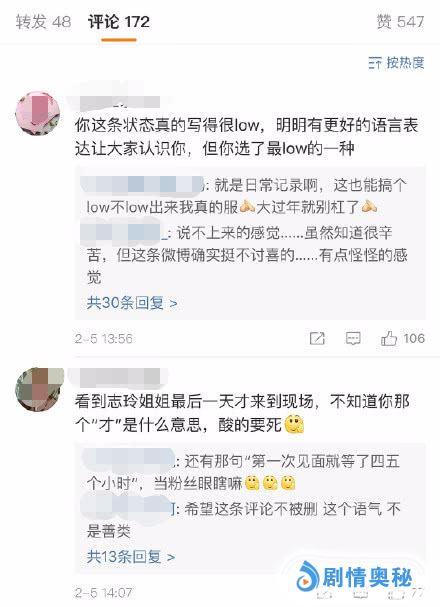Click the sort icon beside 按热度
The height and width of the screenshot is (607, 440).
(375, 63)
